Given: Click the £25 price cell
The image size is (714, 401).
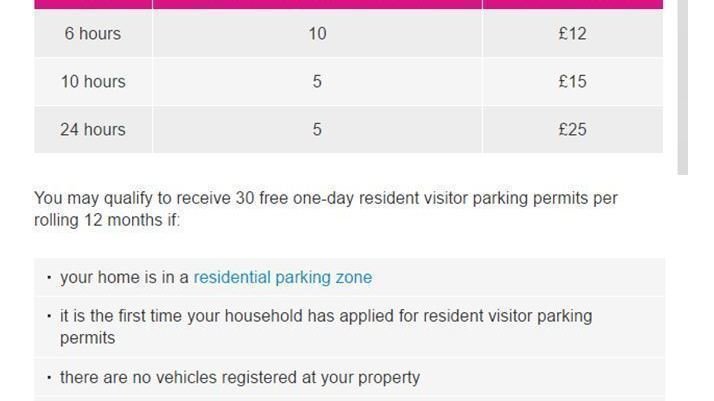Looking at the screenshot, I should click(572, 129).
